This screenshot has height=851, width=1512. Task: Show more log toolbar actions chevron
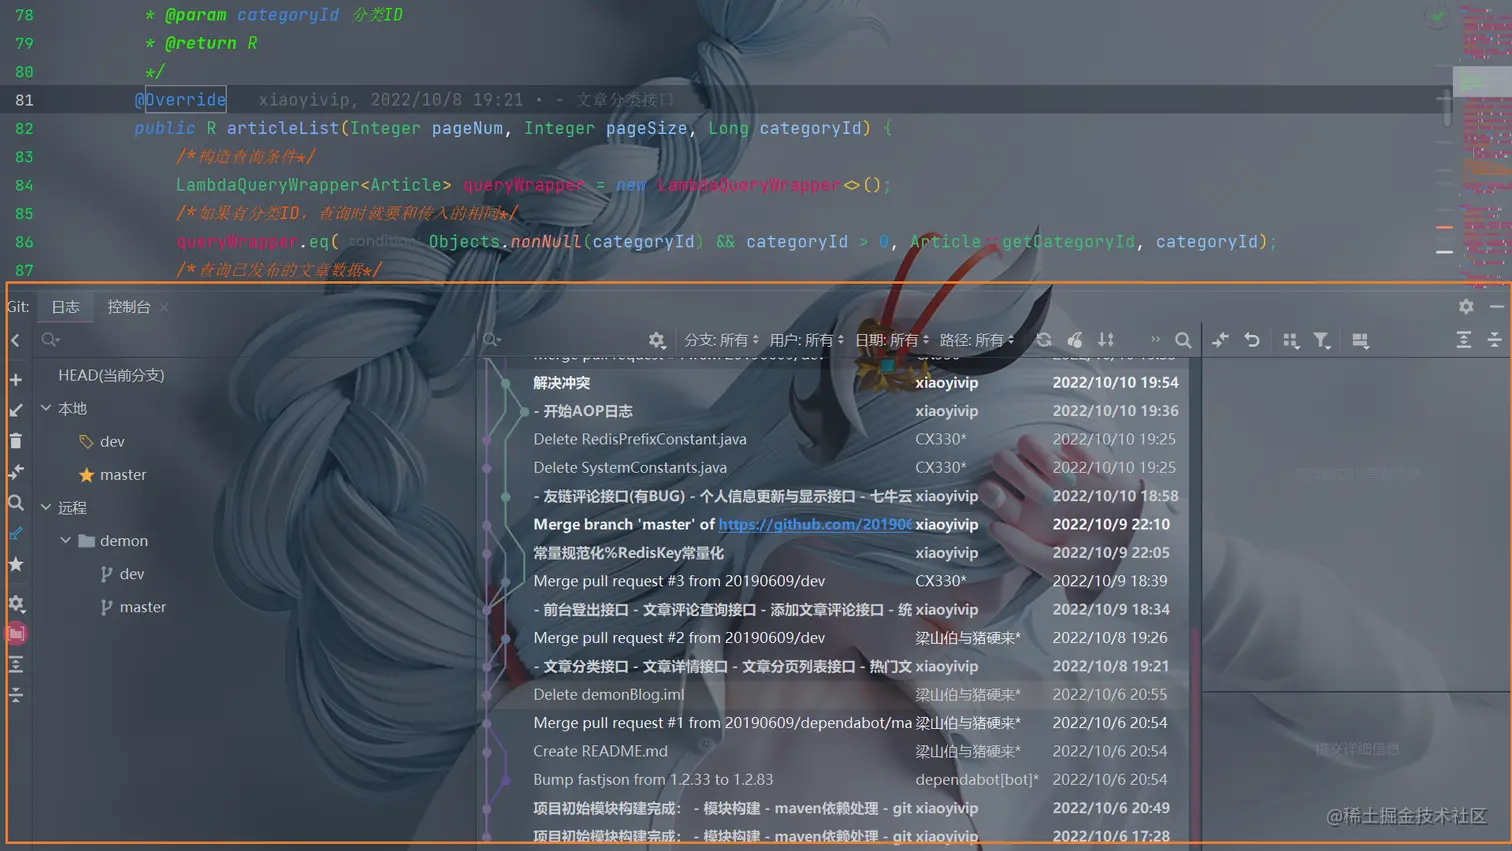(x=1155, y=340)
